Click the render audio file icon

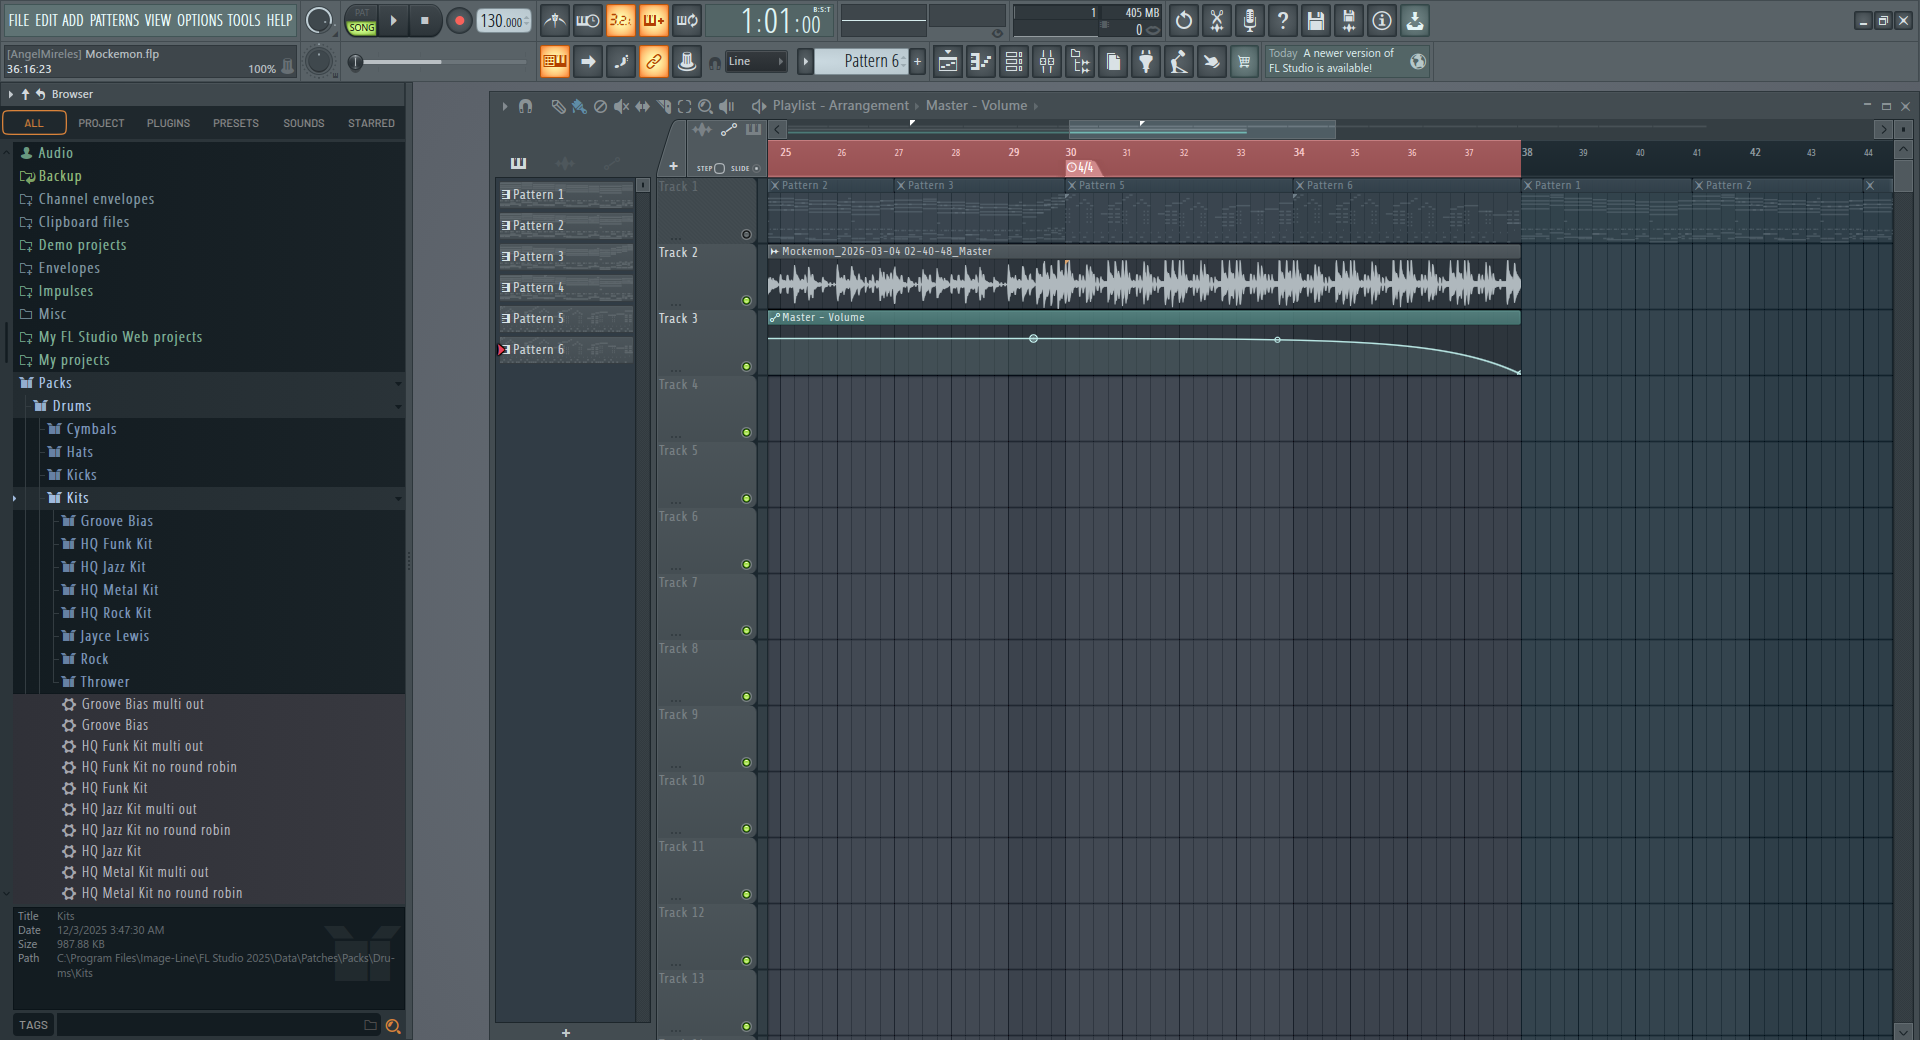click(x=1349, y=20)
